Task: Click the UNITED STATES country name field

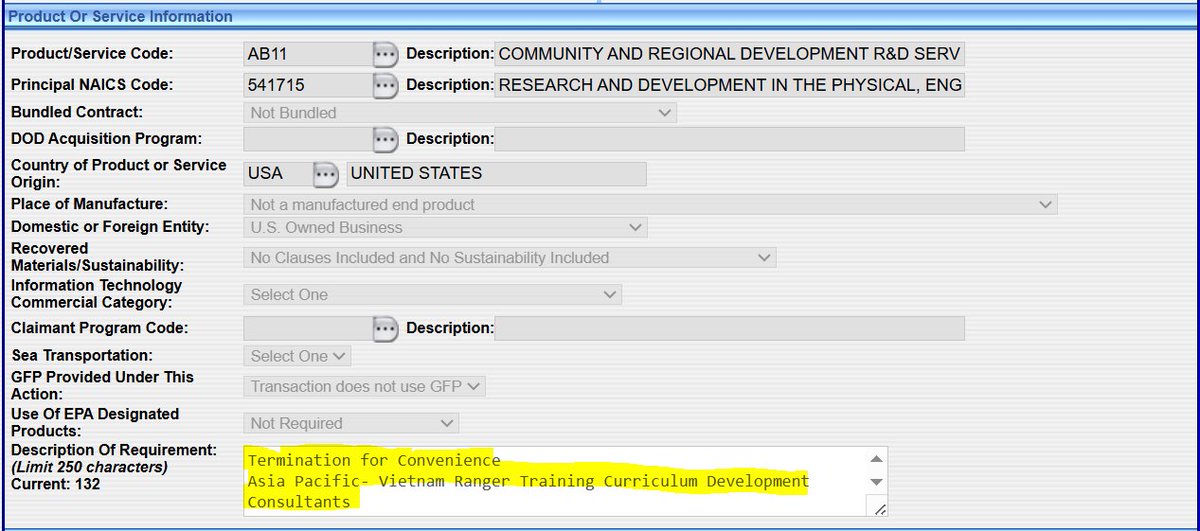Action: [496, 174]
